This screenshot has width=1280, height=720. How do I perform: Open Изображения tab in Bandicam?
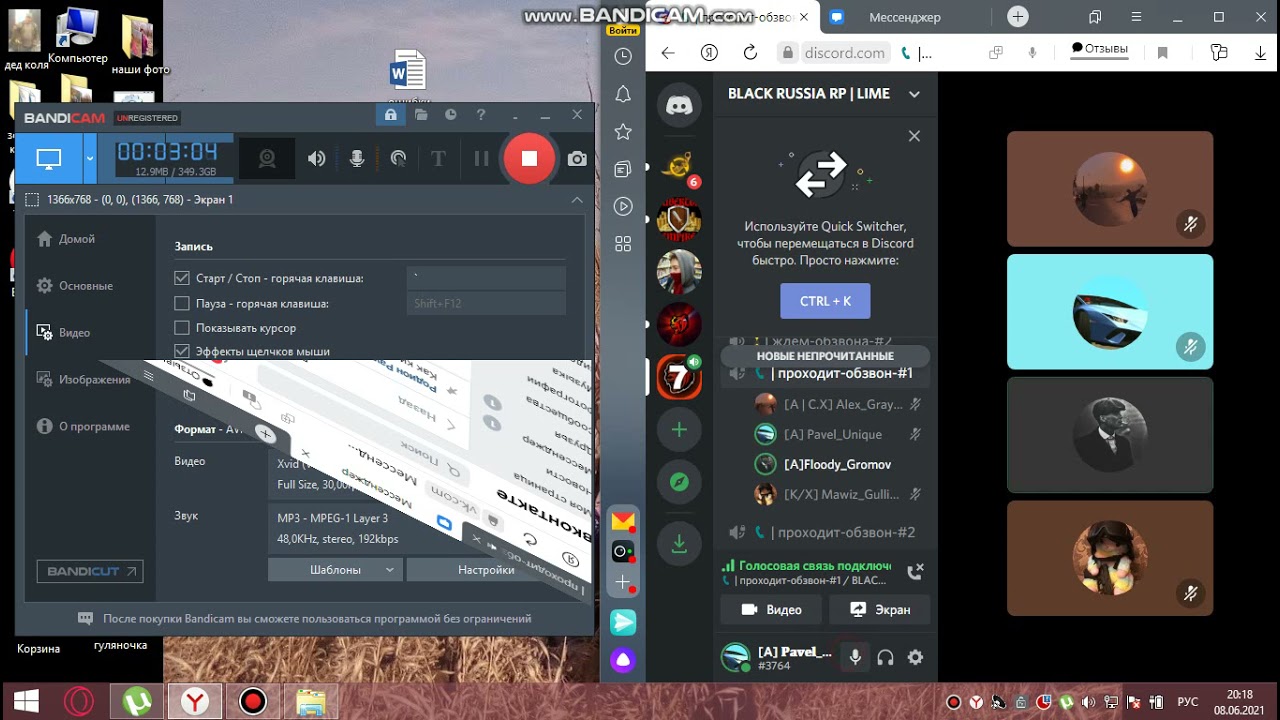pyautogui.click(x=84, y=380)
